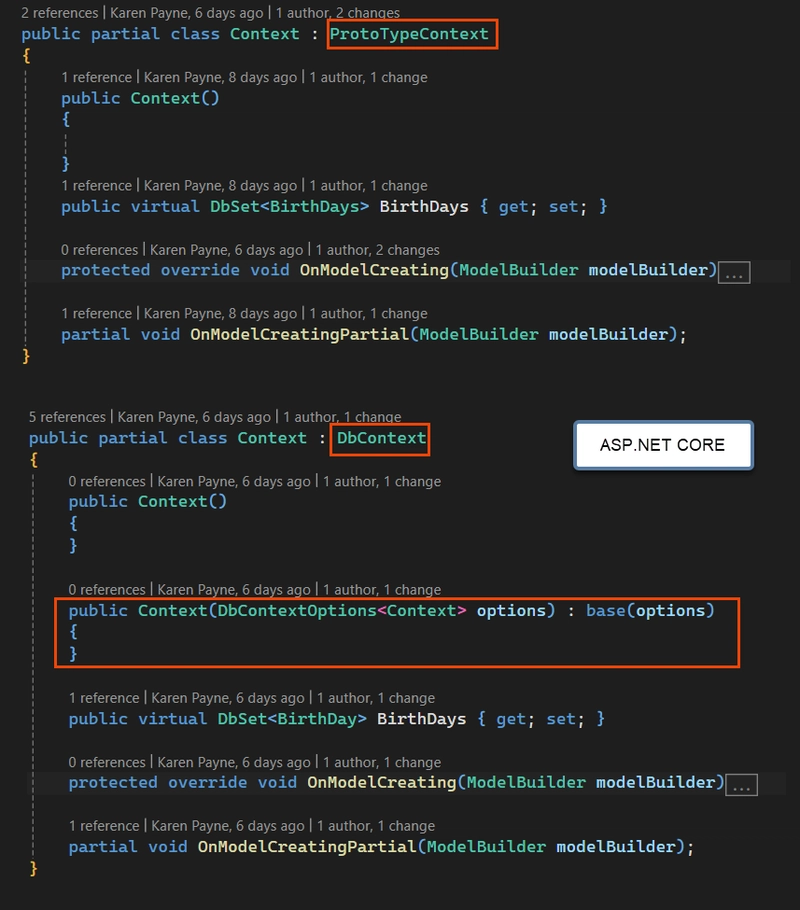
Task: Open the "2 references" CodeLens above the ProtoTypeContext class
Action: click(60, 12)
